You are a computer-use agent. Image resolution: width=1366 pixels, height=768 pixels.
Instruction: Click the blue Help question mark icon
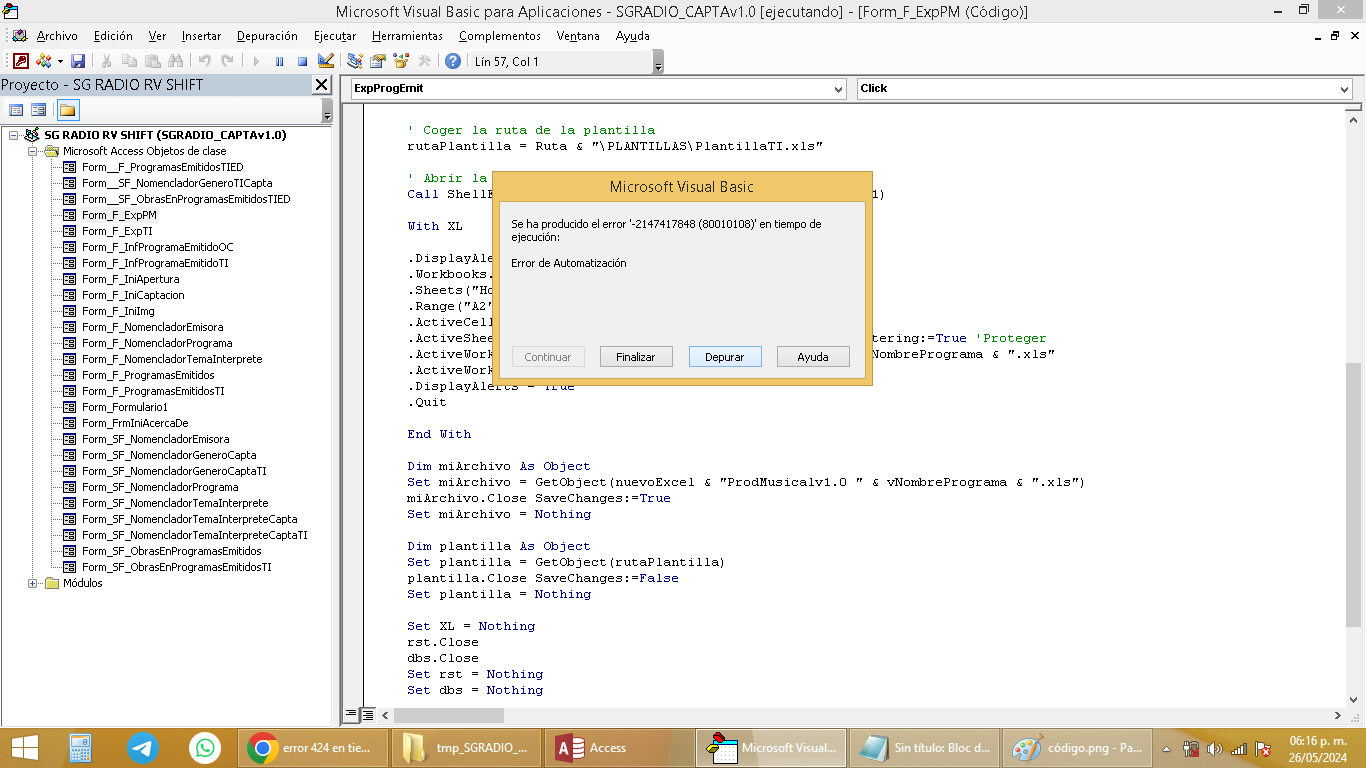[453, 61]
